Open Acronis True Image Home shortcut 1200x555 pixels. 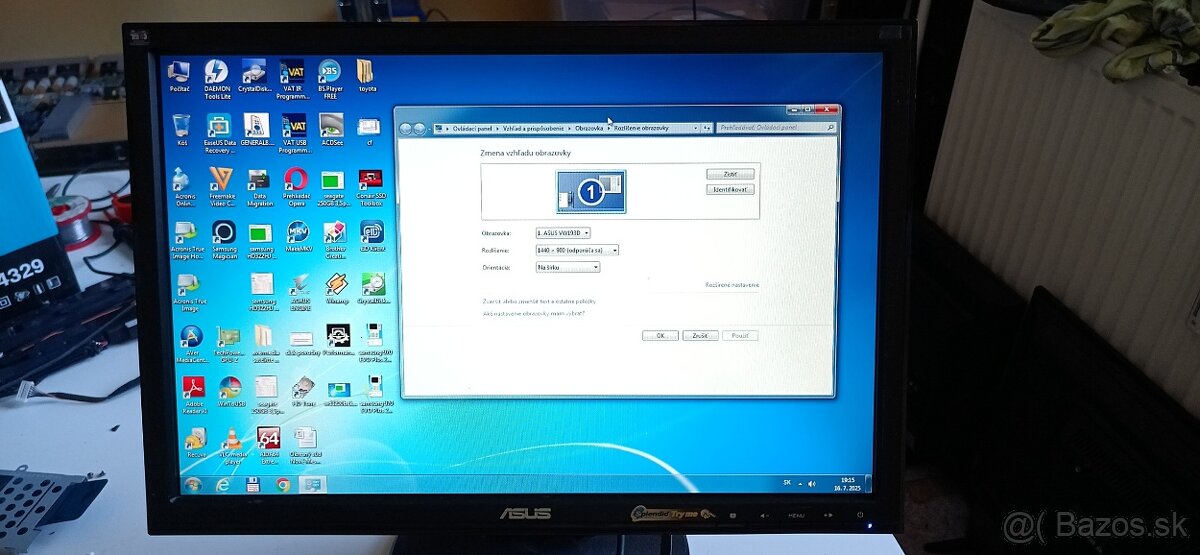click(187, 240)
